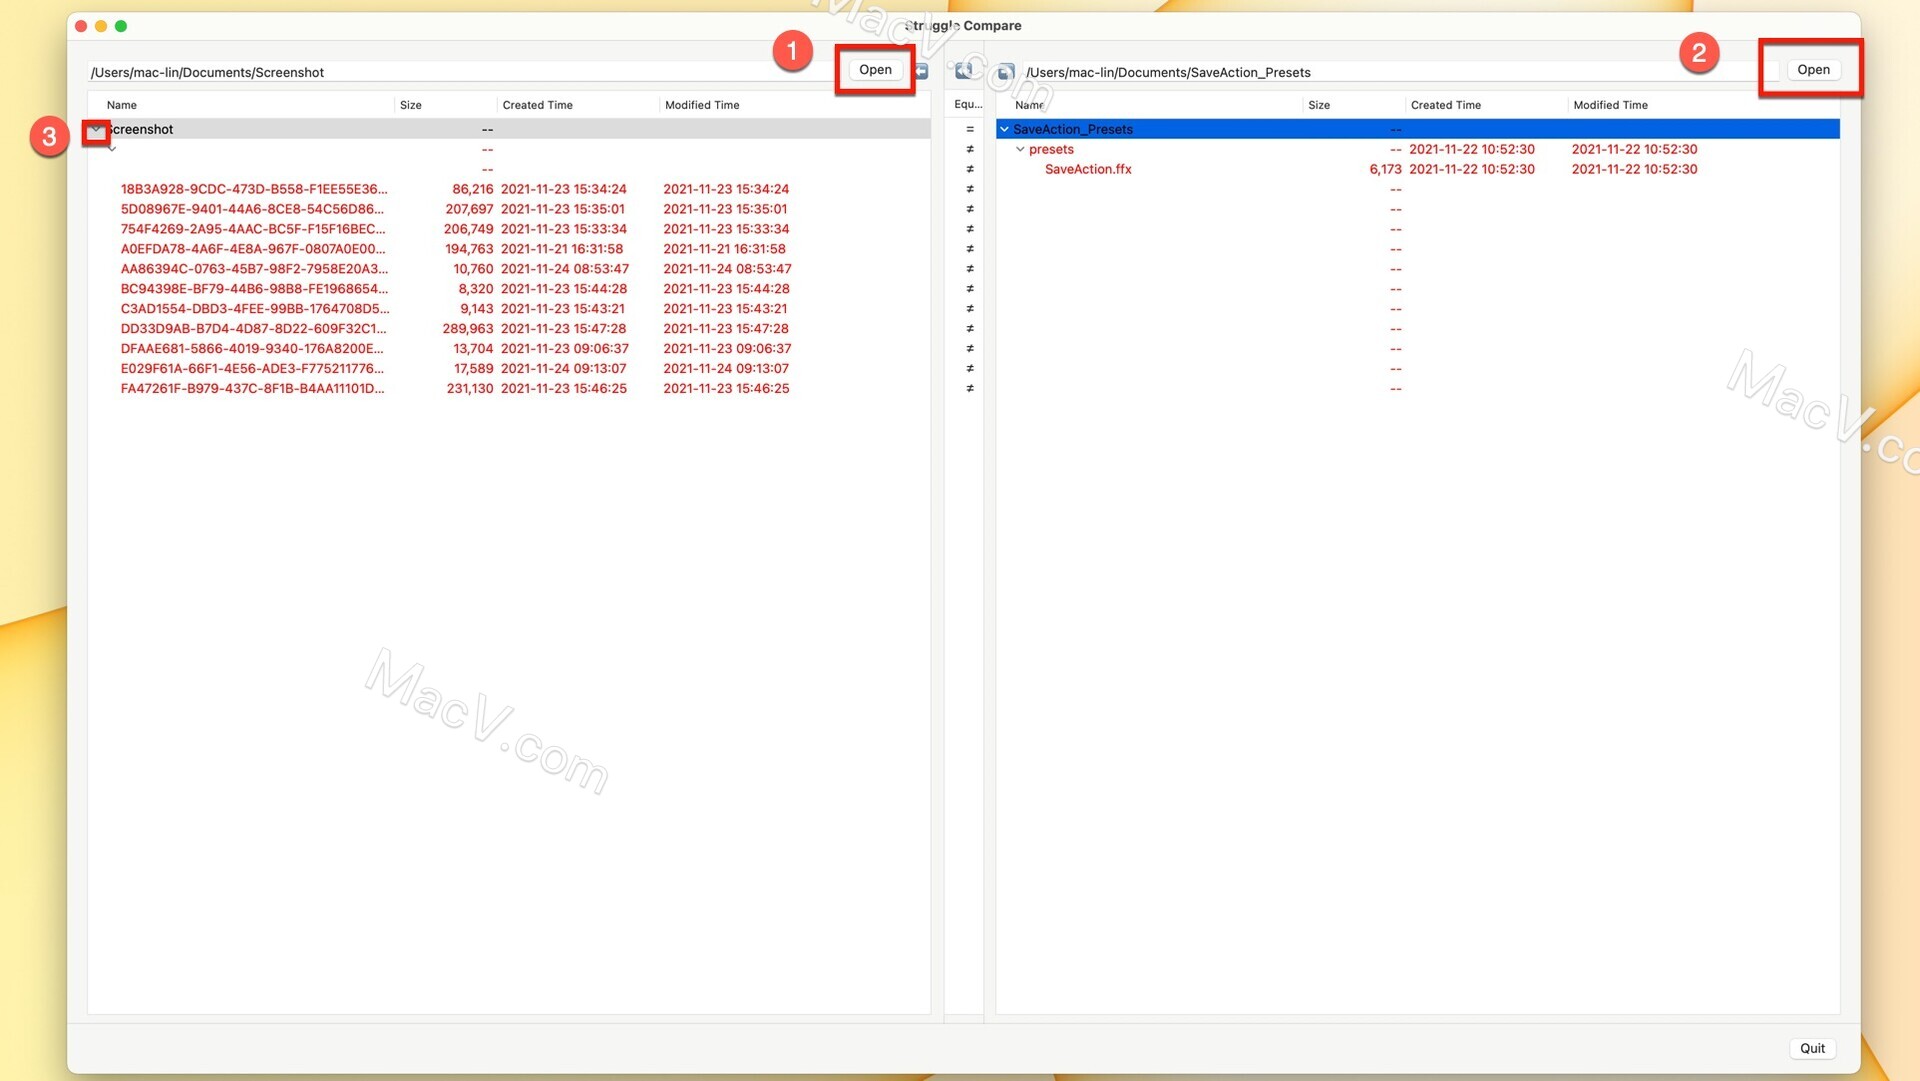Click SaveAction.ffx's modified time 2021-11-22 10:52:30

1634,169
